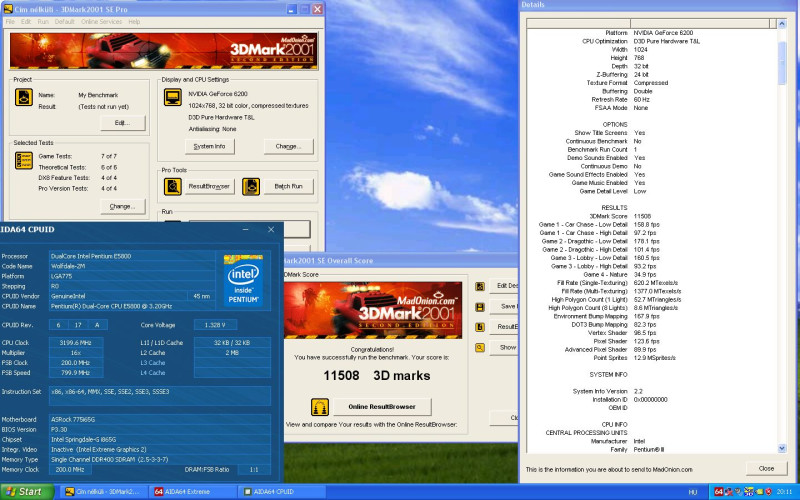Viewport: 800px width, 500px height.
Task: Click the Instruction Set field in AIDA64 CPUID
Action: [x=160, y=396]
